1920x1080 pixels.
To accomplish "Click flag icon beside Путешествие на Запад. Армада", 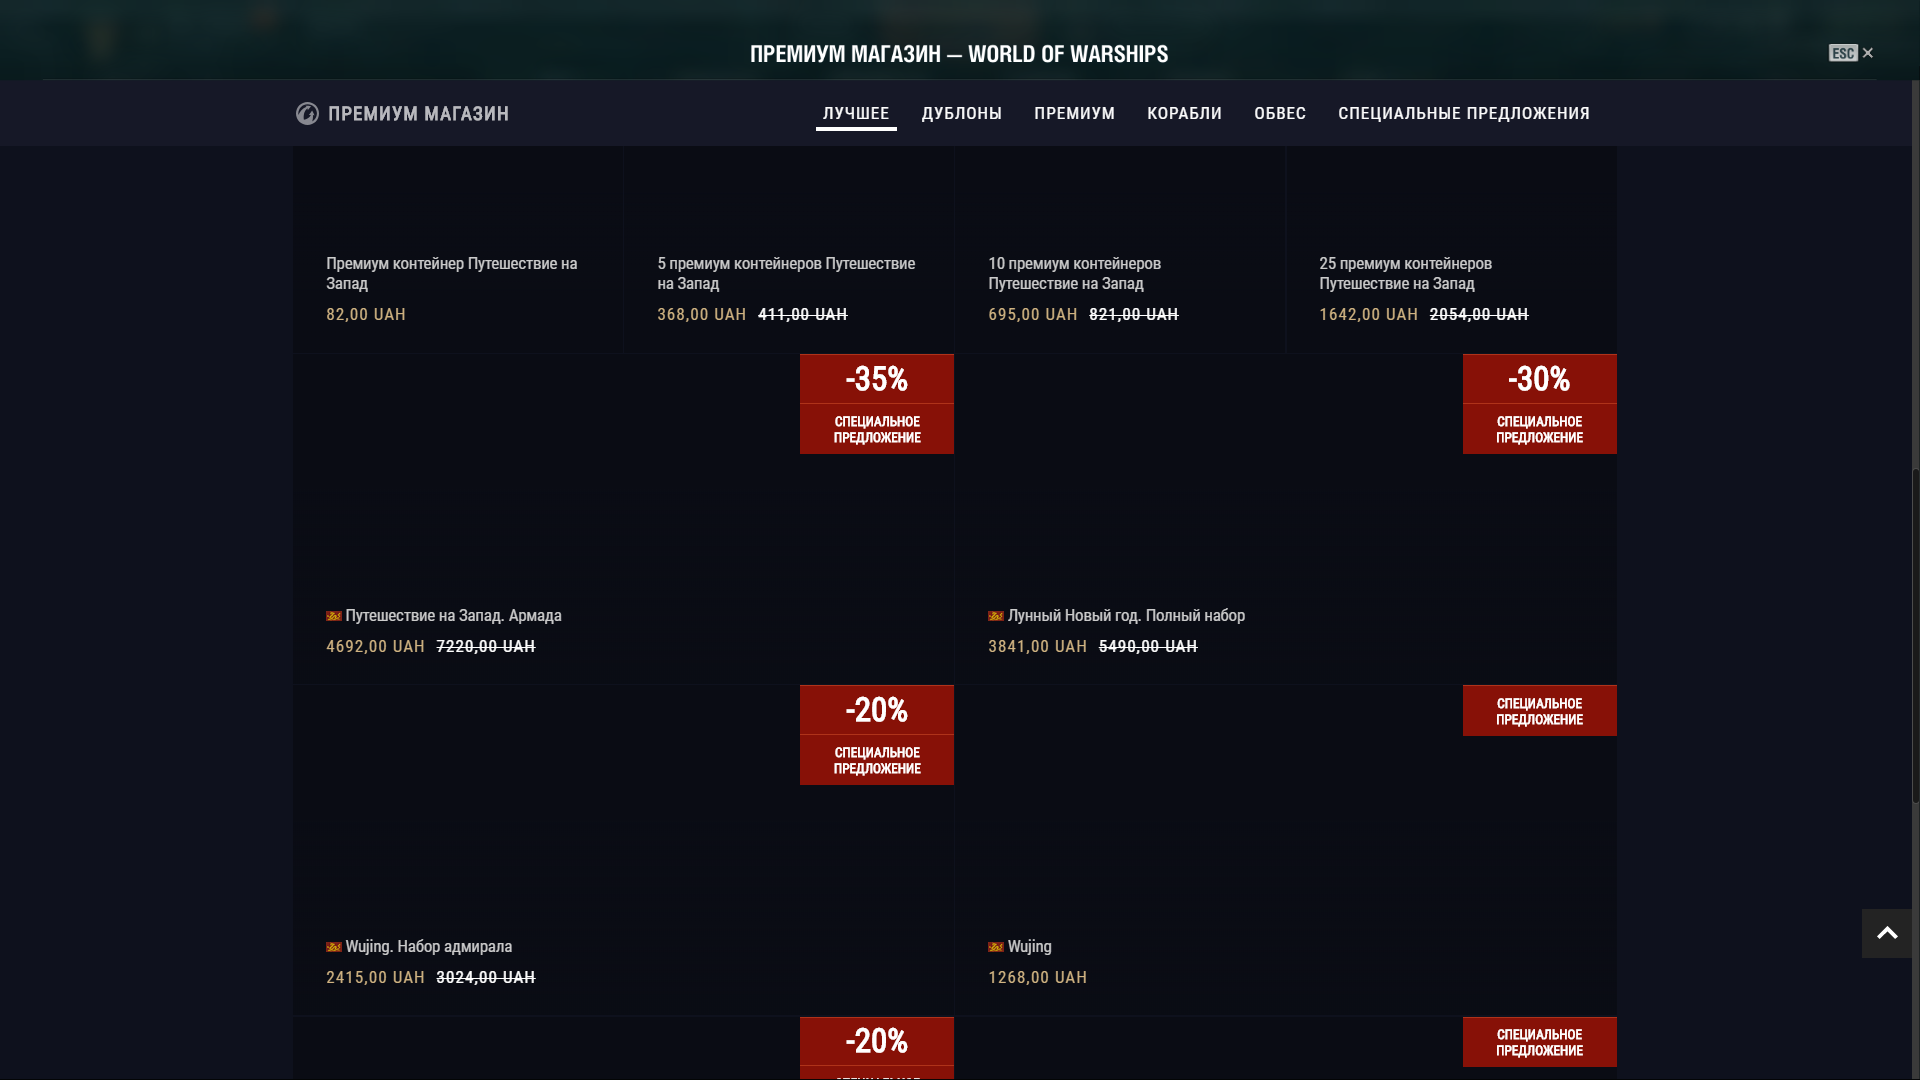I will pos(334,616).
